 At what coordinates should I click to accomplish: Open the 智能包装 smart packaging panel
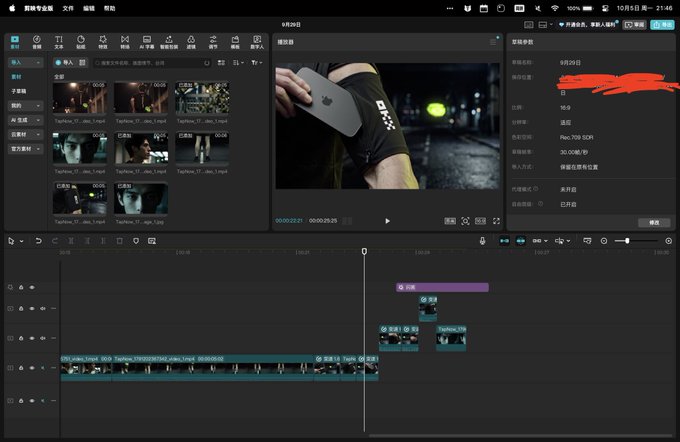point(169,42)
